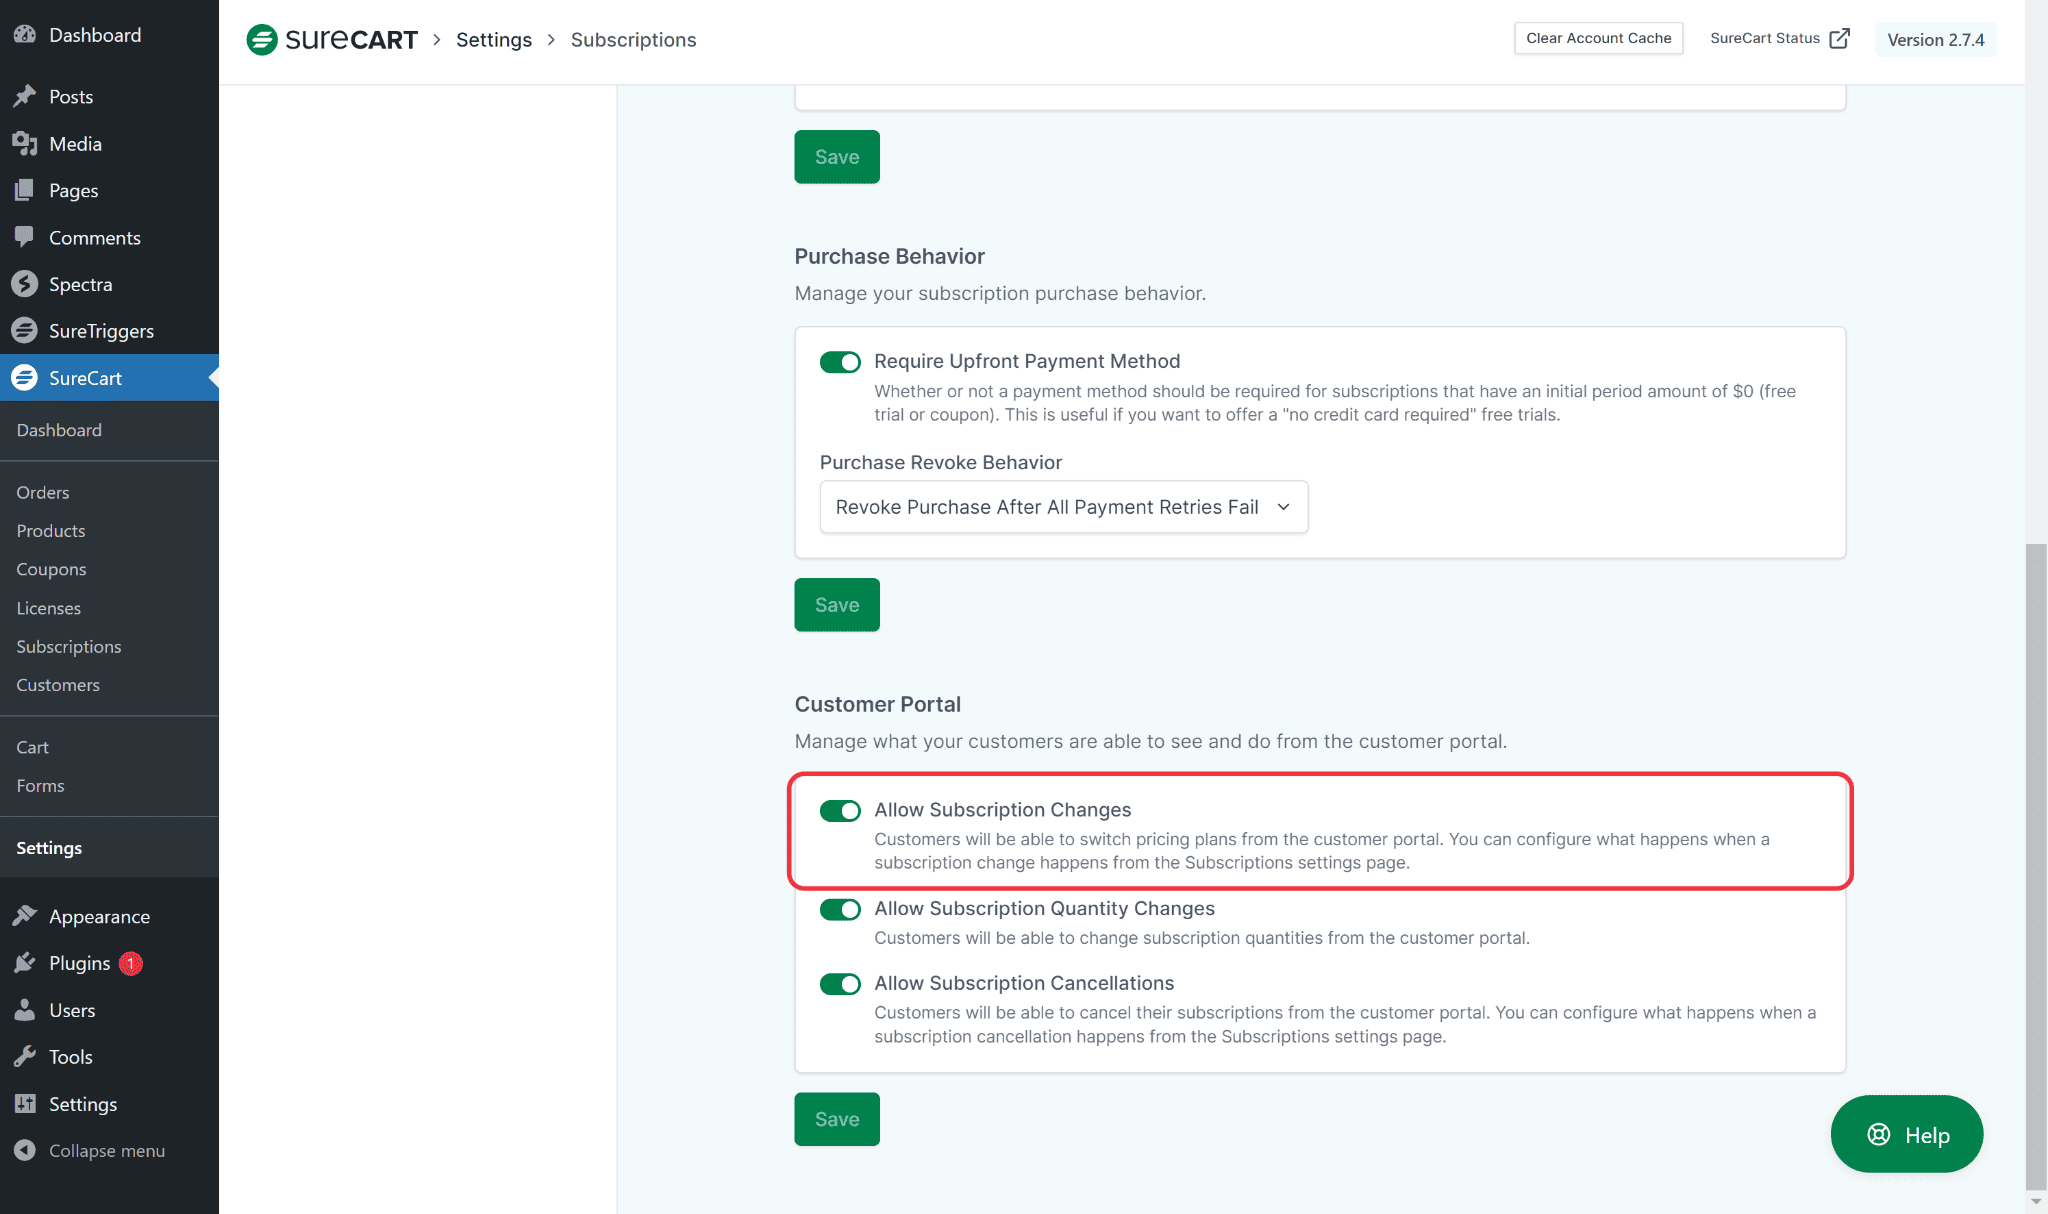This screenshot has height=1214, width=2048.
Task: Click the Help lifebuoy button
Action: click(1906, 1134)
